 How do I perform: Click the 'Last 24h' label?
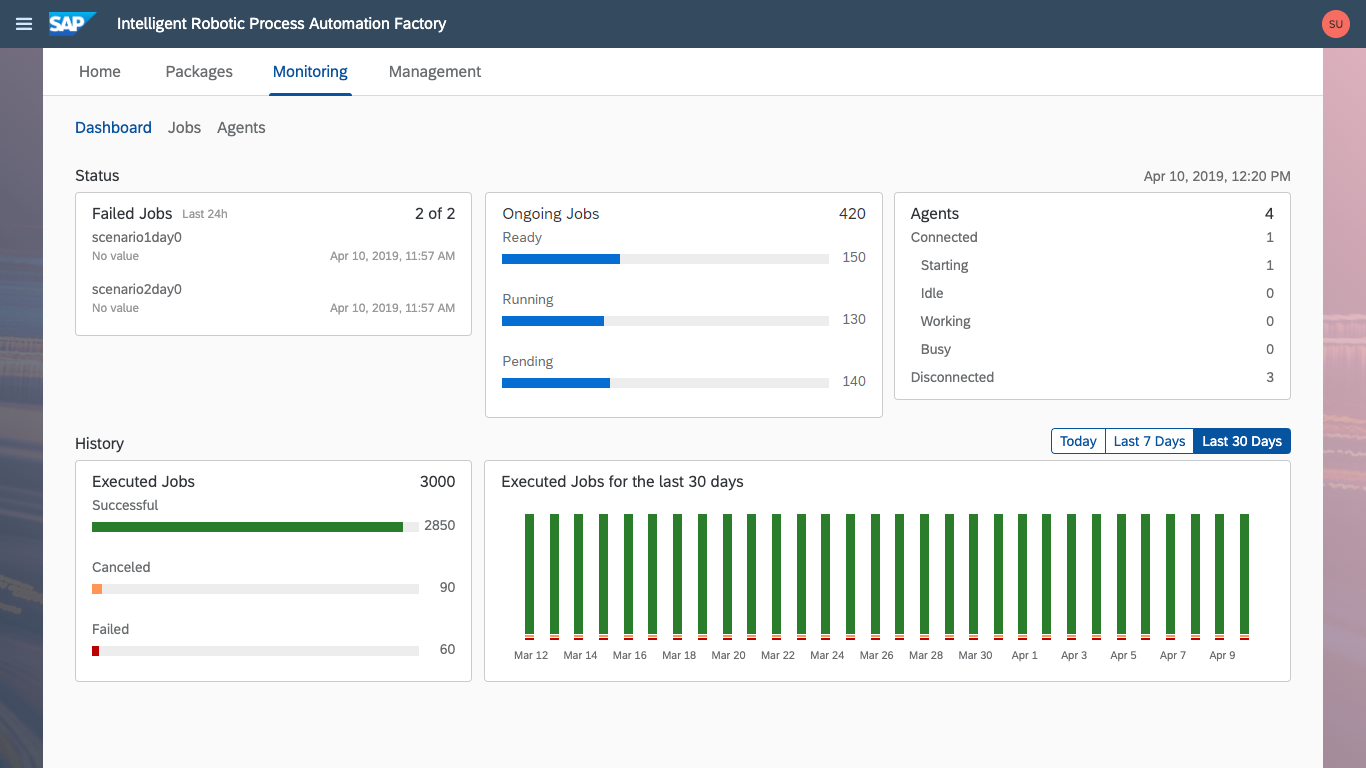point(205,214)
